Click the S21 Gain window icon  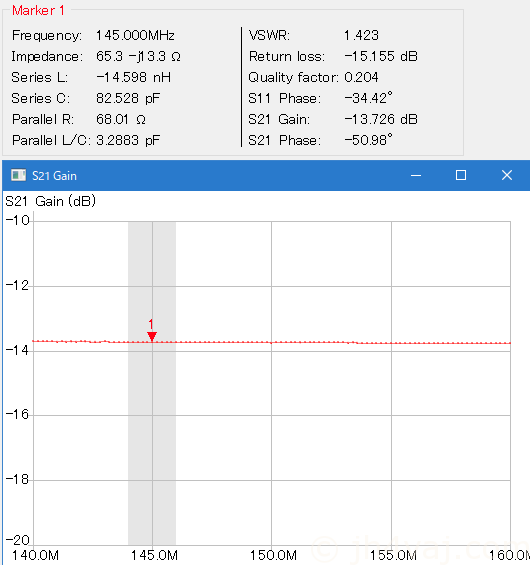point(18,175)
